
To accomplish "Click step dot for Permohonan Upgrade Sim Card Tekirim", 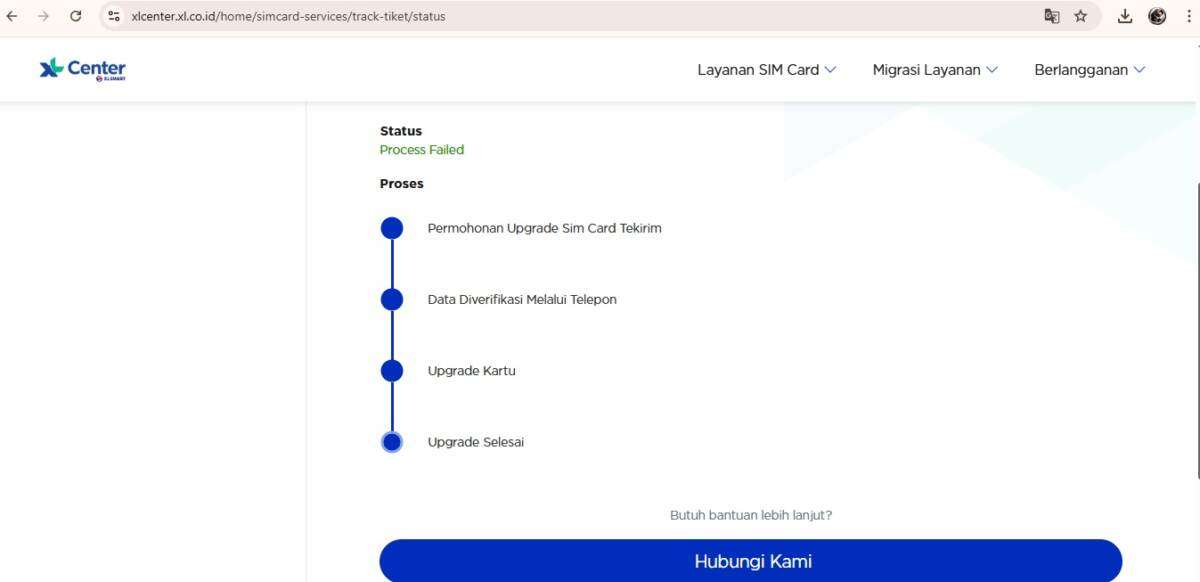I will 392,228.
